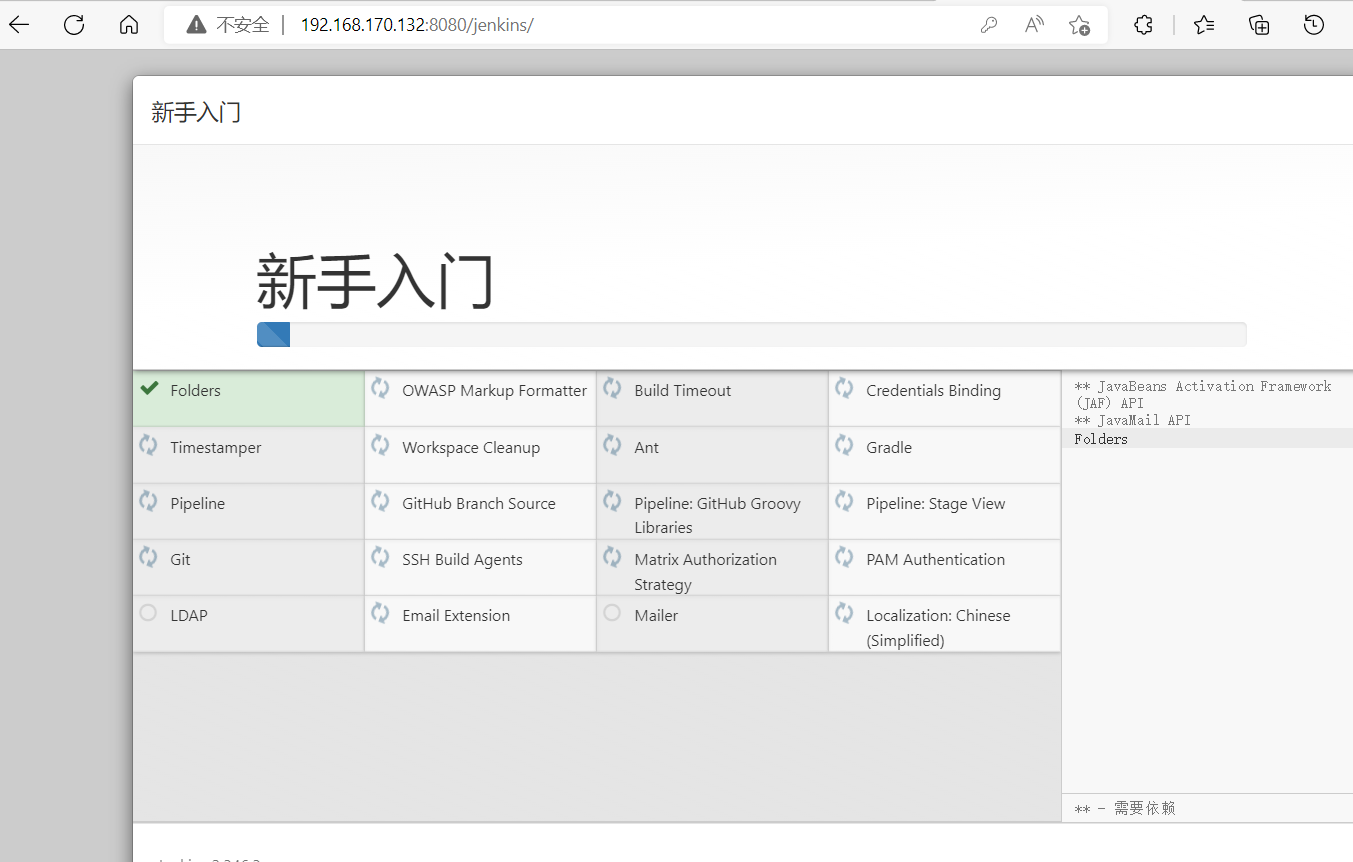Click the green checkmark beside Folders
Screen dimensions: 1353x862
[149, 388]
